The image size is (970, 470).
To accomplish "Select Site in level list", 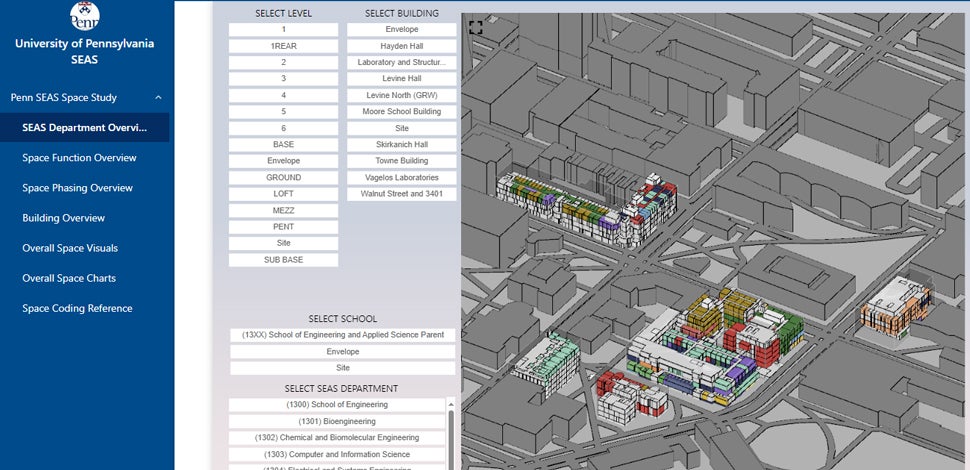I will pyautogui.click(x=283, y=243).
